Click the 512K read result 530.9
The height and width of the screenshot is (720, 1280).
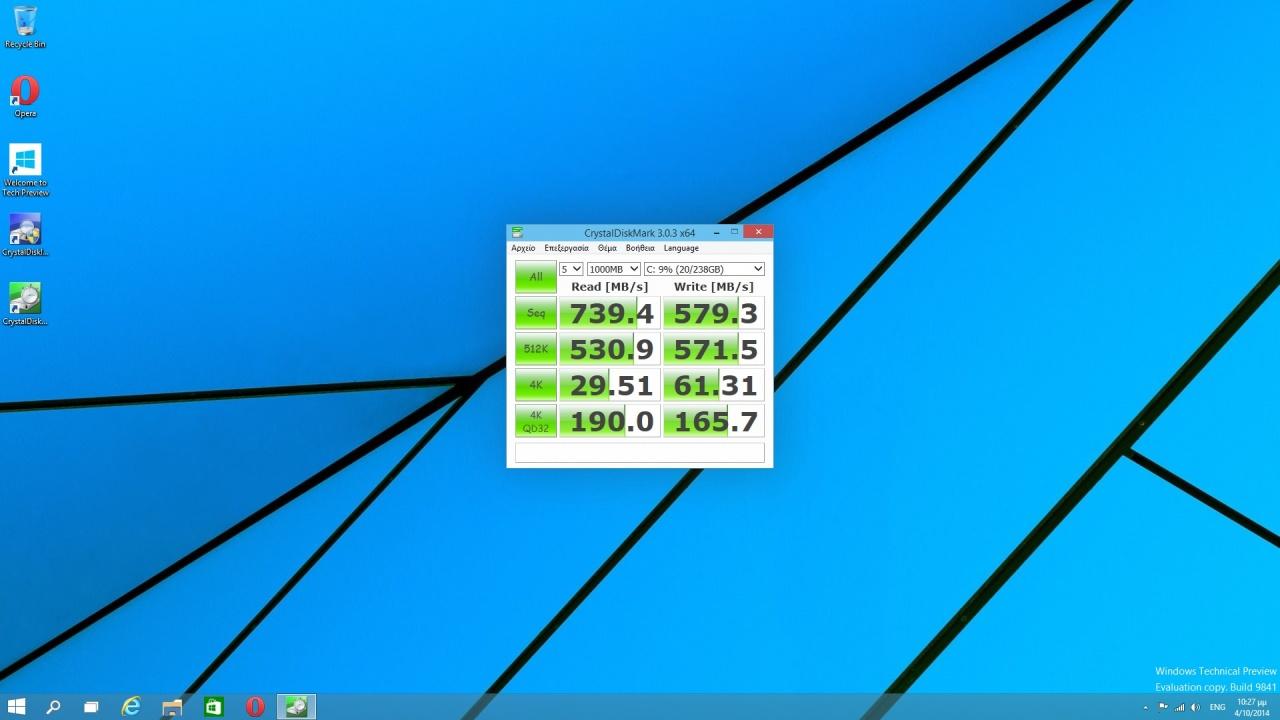tap(610, 349)
